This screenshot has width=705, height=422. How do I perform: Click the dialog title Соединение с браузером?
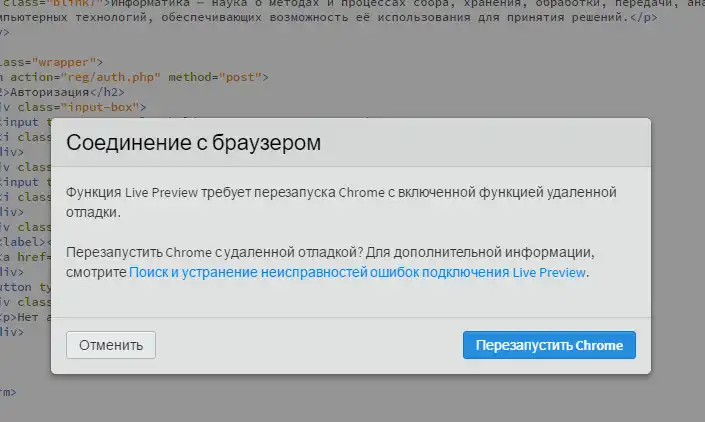click(194, 143)
